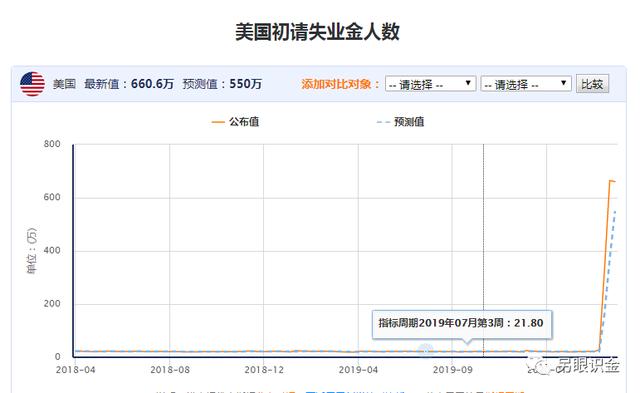This screenshot has height=393, width=640.
Task: Click the latest value 660.6万
Action: (x=152, y=84)
